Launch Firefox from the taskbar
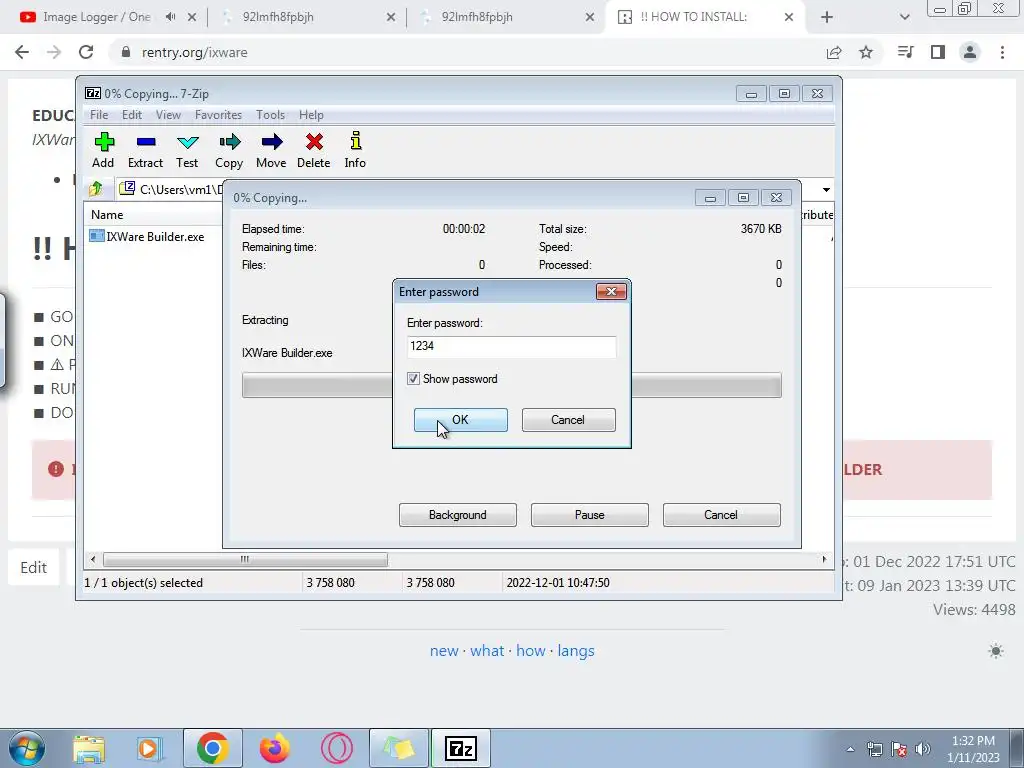1024x768 pixels. point(274,748)
